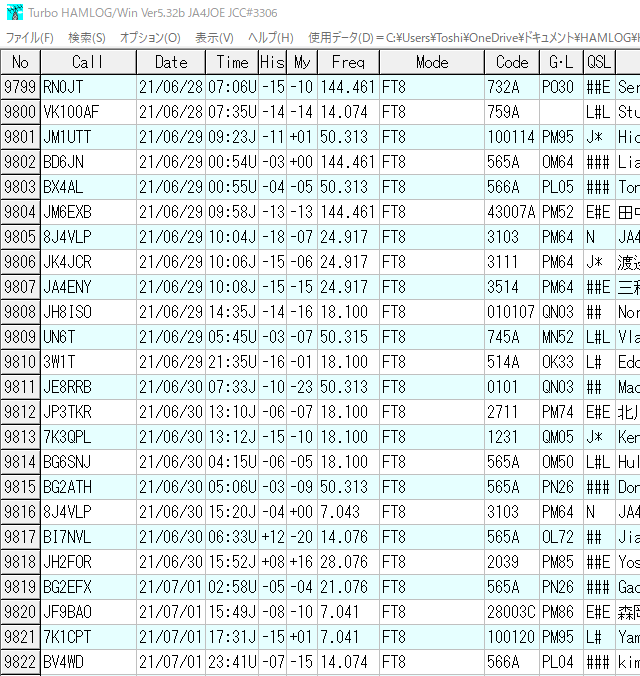Image resolution: width=640 pixels, height=676 pixels.
Task: Click the G·L column header
Action: [x=561, y=62]
